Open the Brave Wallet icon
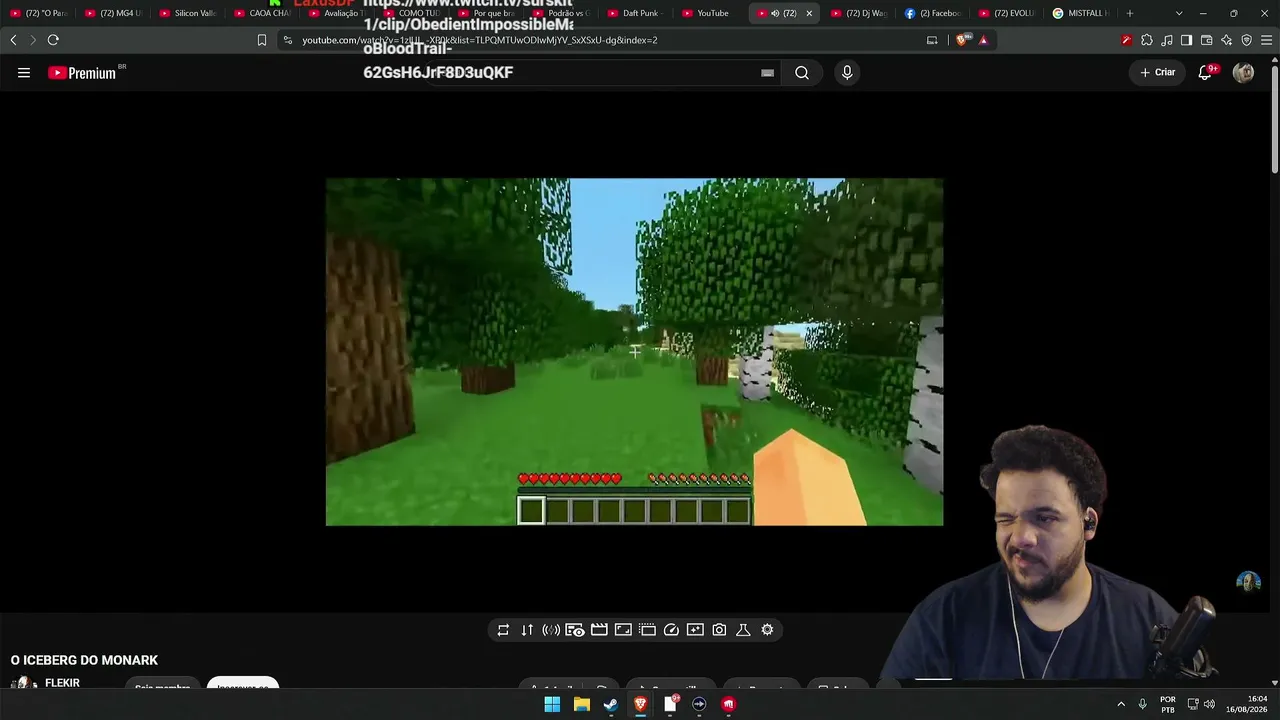1280x720 pixels. (x=1207, y=40)
